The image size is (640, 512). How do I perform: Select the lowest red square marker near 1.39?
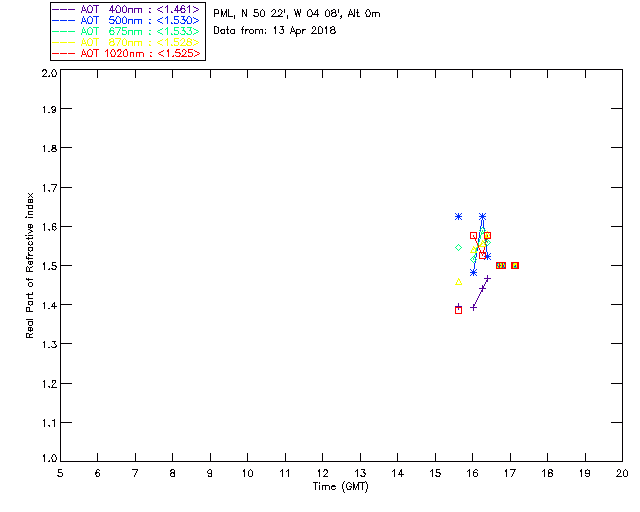click(458, 310)
